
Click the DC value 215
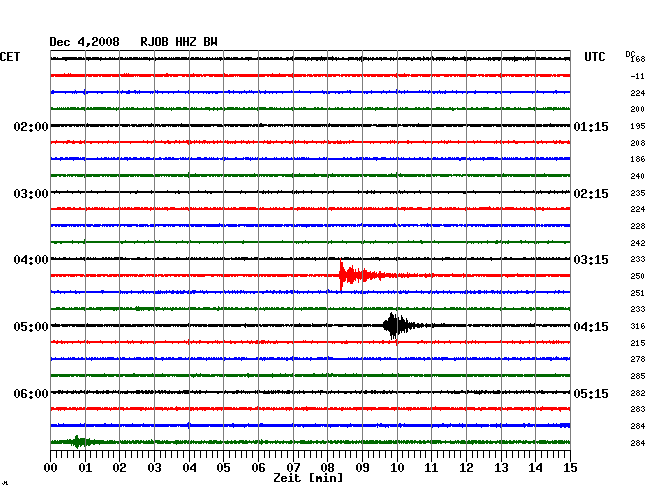[x=638, y=343]
